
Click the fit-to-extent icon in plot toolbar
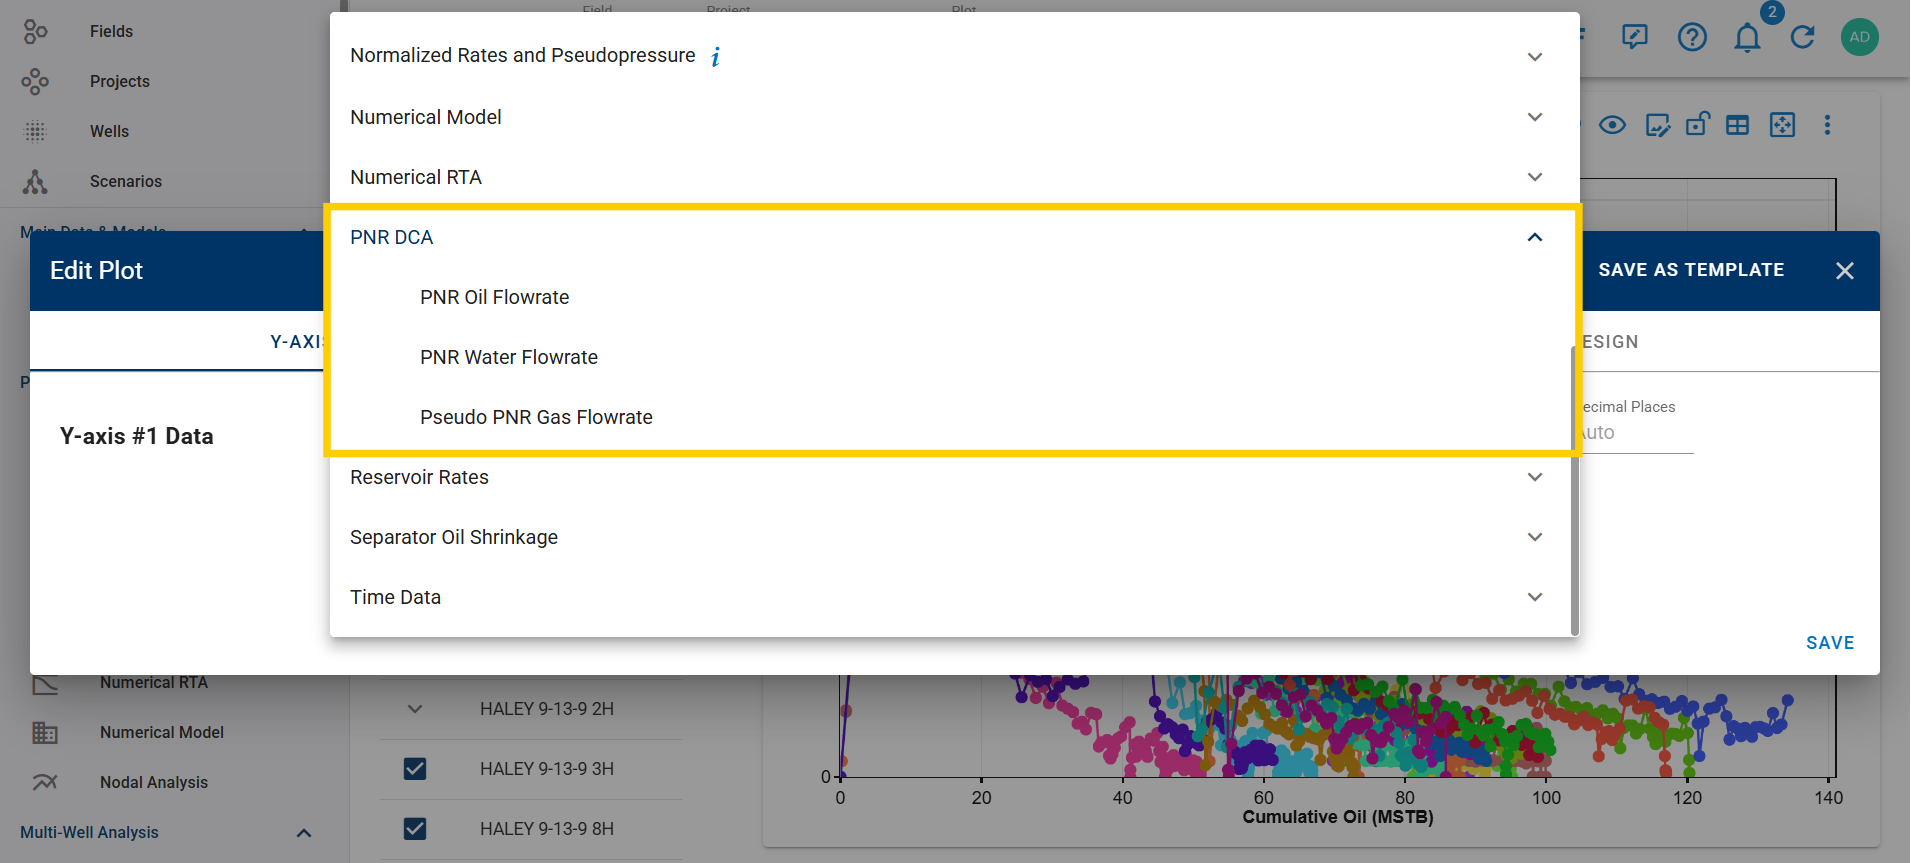click(1782, 124)
